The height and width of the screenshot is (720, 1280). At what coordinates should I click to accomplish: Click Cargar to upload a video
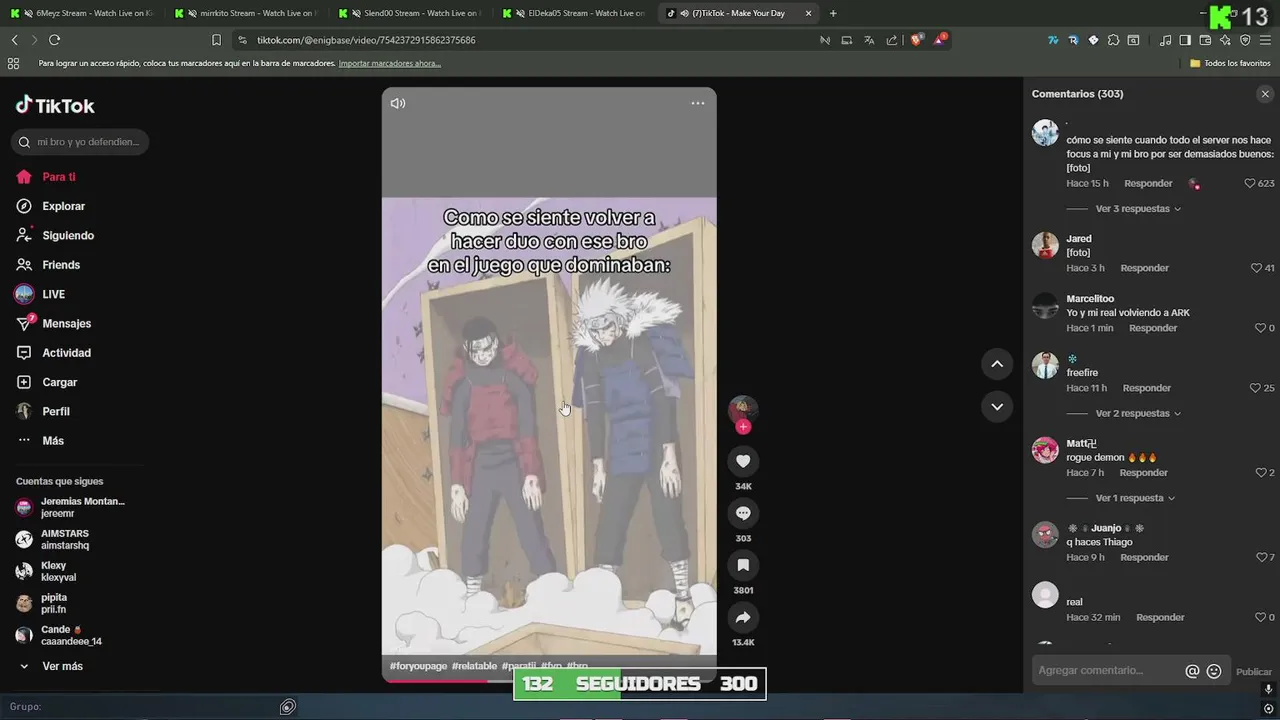[x=47, y=382]
